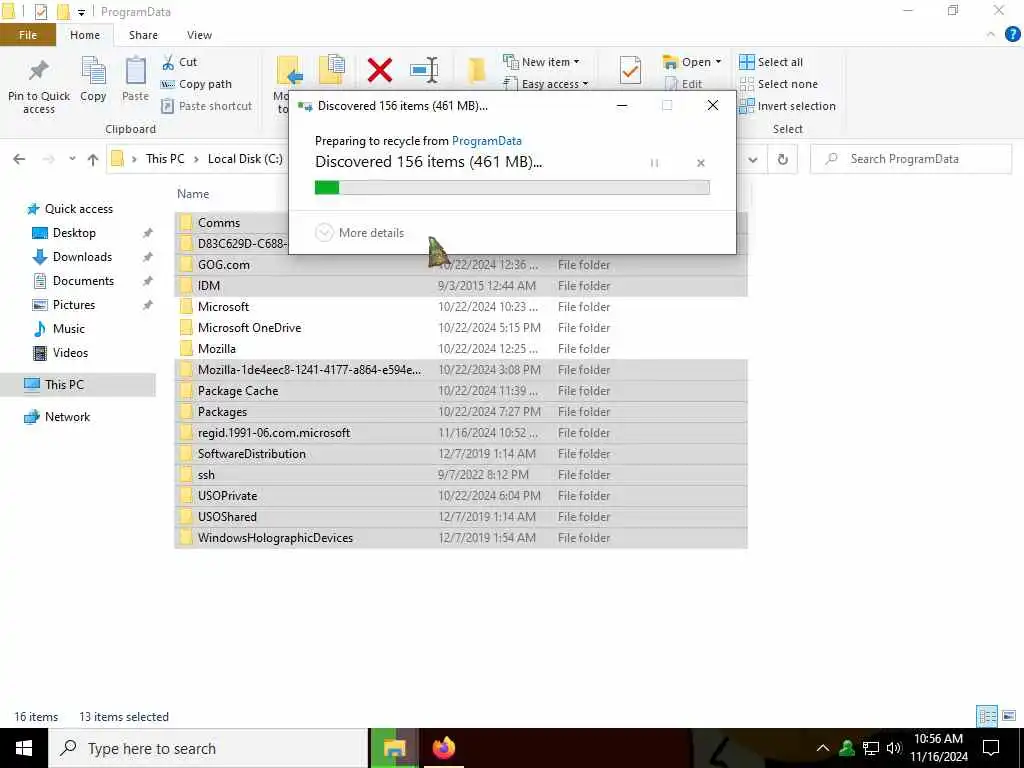Open the volume speaker tray icon

pos(894,748)
